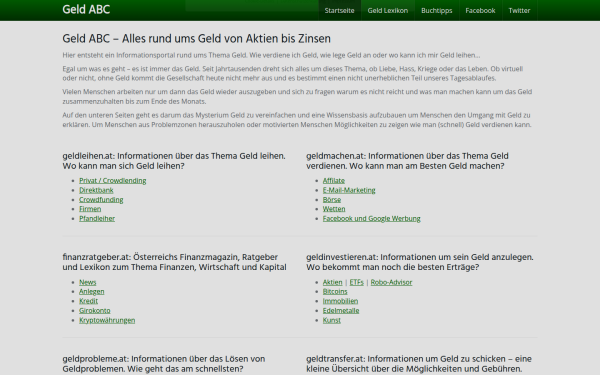The image size is (600, 375).
Task: Click the paragraph starting 'Vielen Menschen arbeiten'
Action: [x=297, y=96]
